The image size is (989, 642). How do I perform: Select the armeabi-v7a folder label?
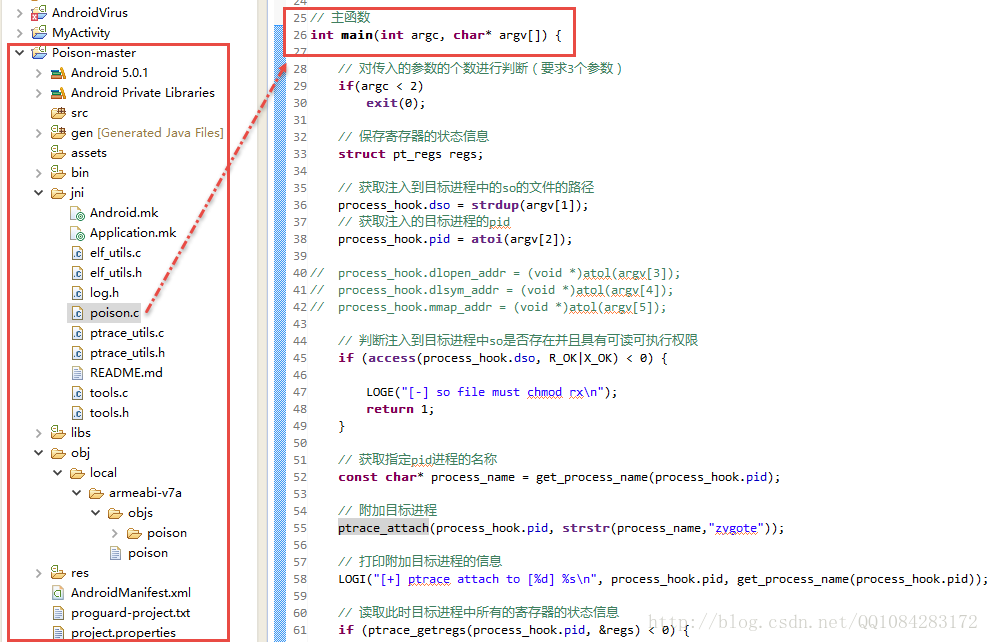coord(145,493)
